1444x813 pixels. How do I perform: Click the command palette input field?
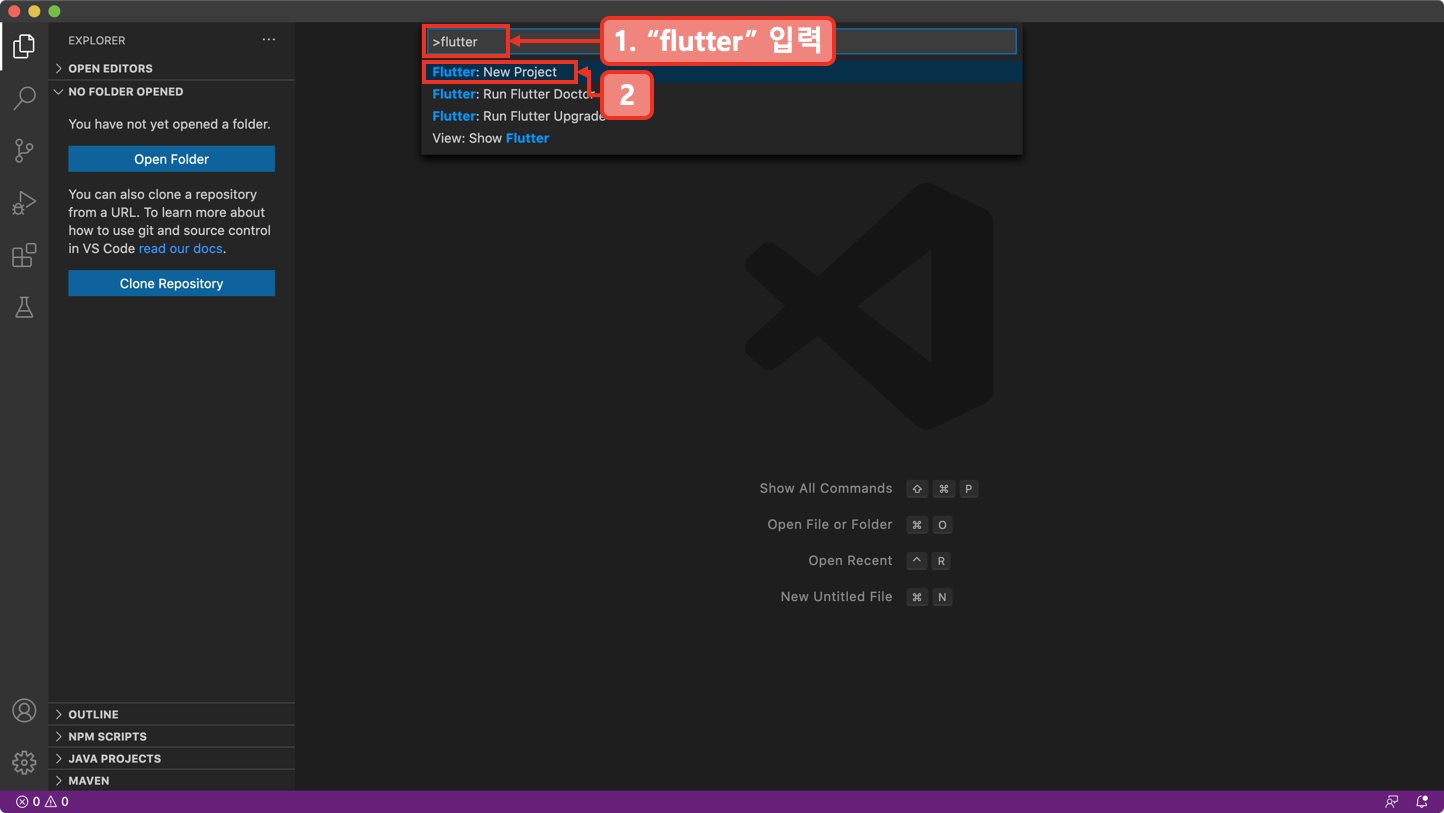click(x=722, y=41)
